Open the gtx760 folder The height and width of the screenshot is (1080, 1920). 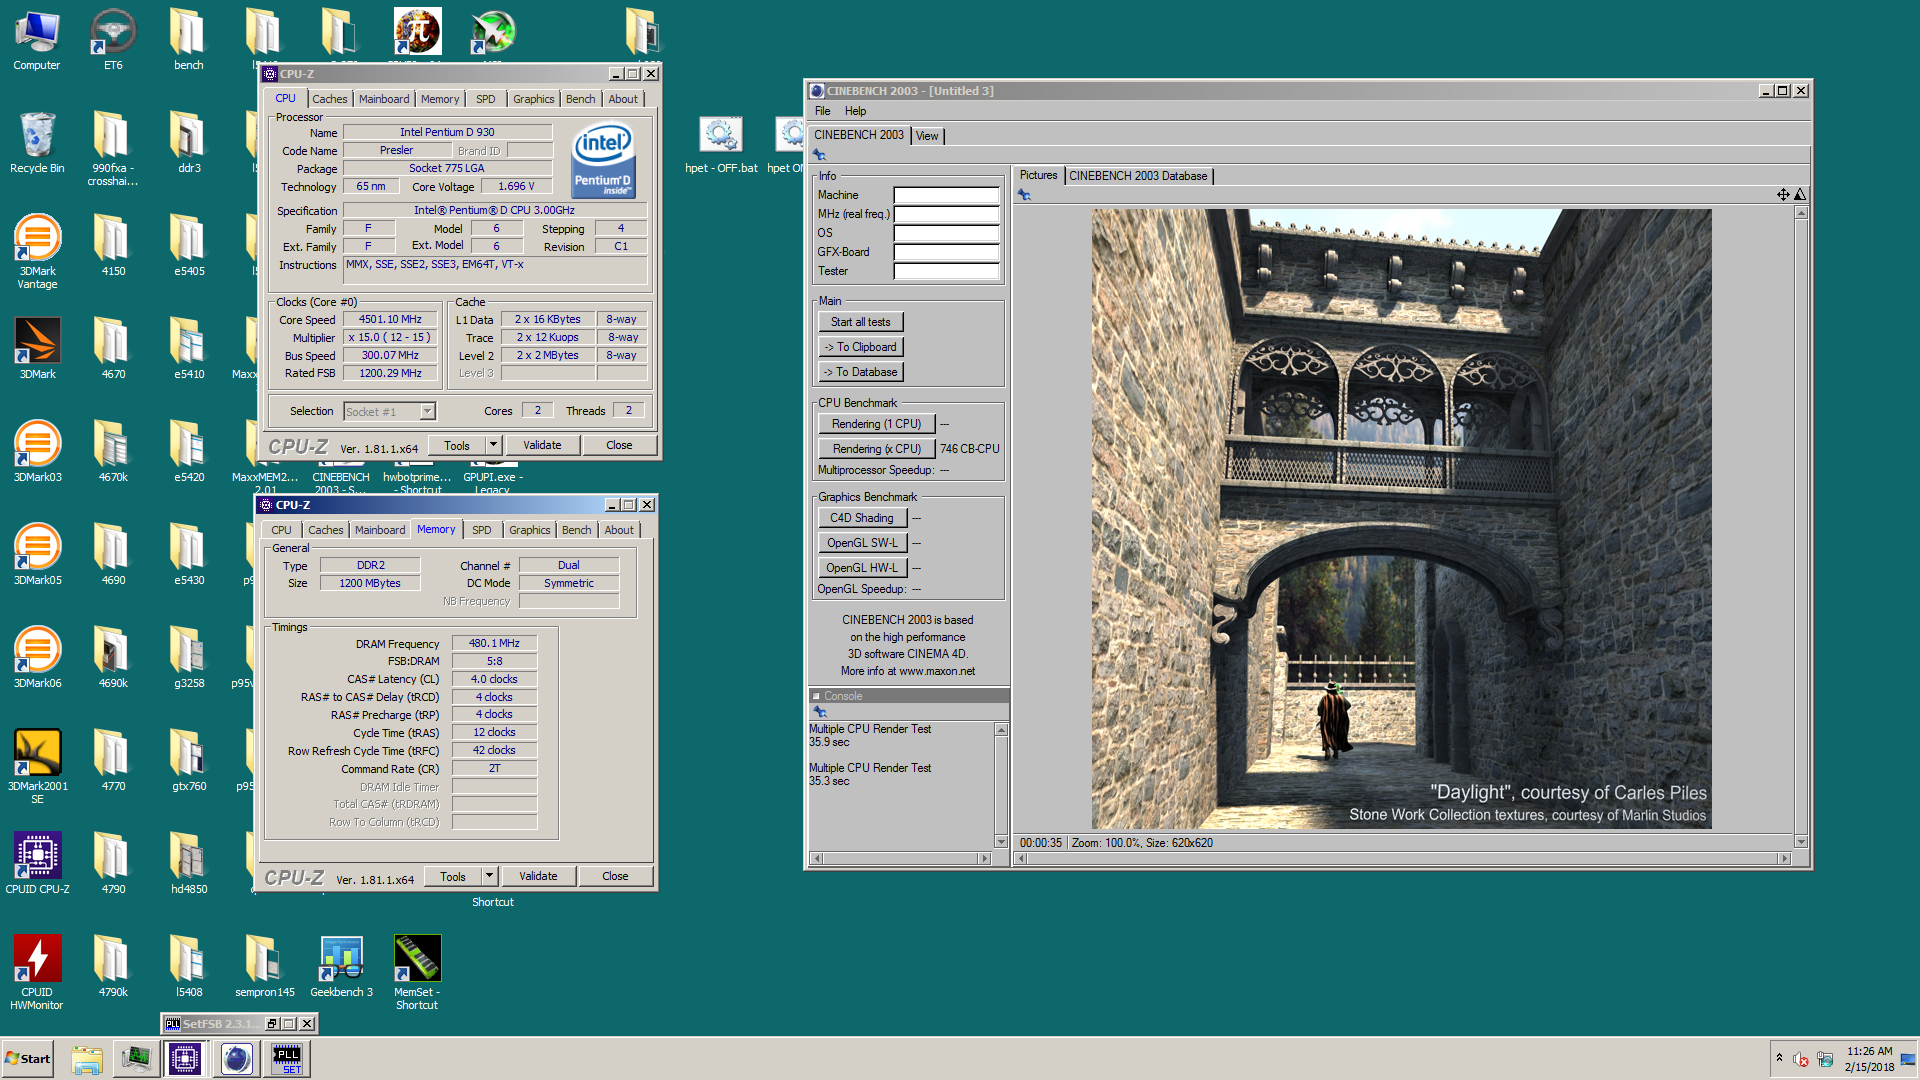click(189, 760)
